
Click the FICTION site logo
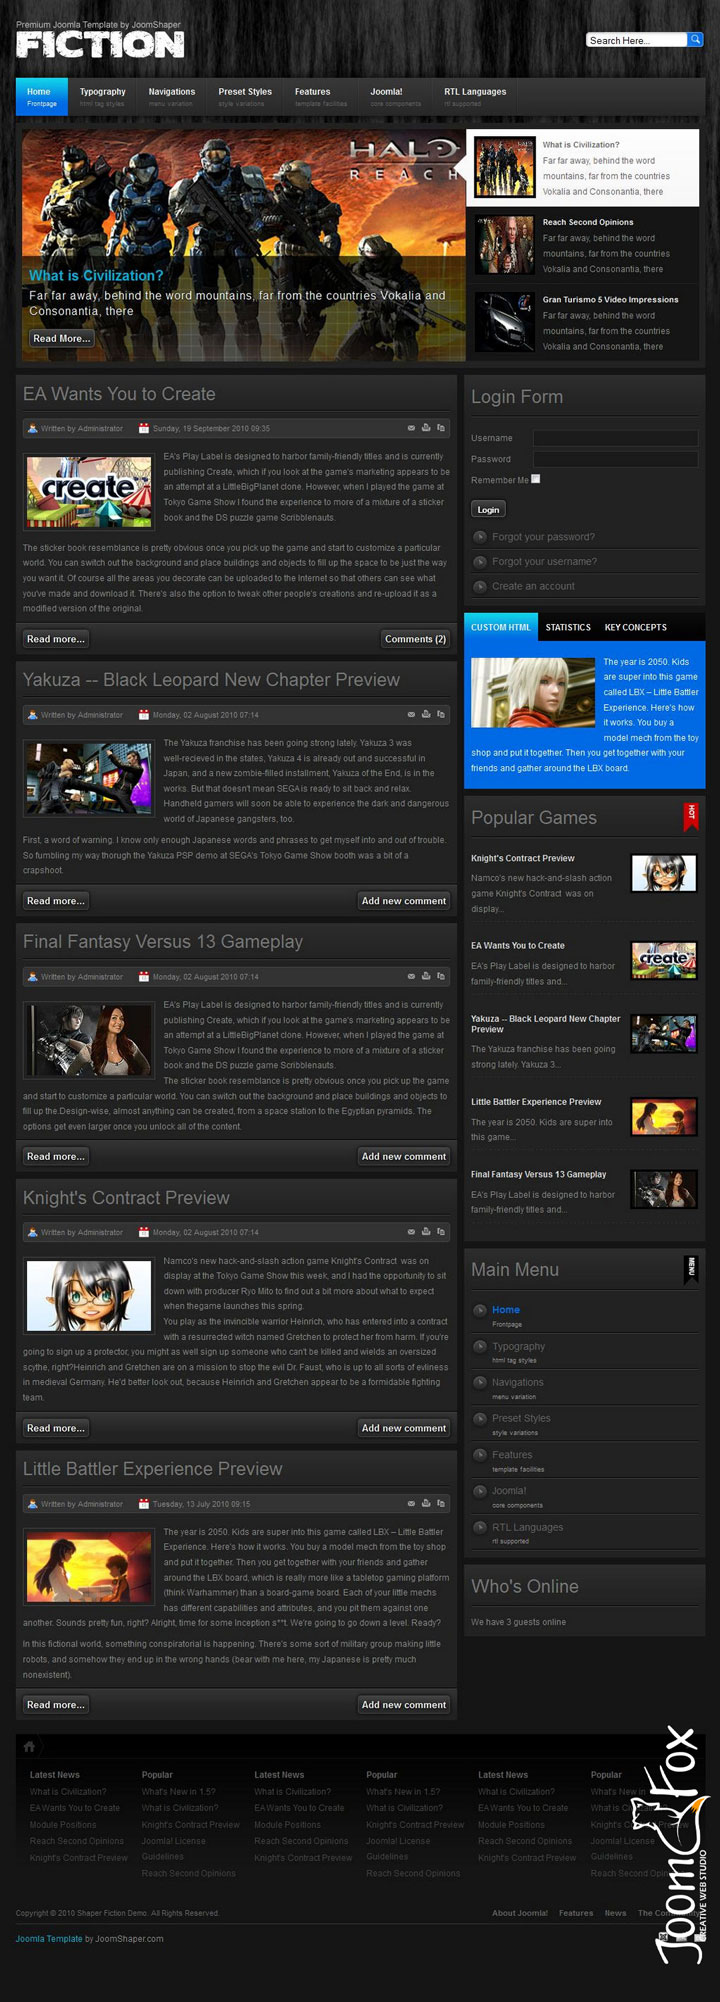pyautogui.click(x=100, y=43)
